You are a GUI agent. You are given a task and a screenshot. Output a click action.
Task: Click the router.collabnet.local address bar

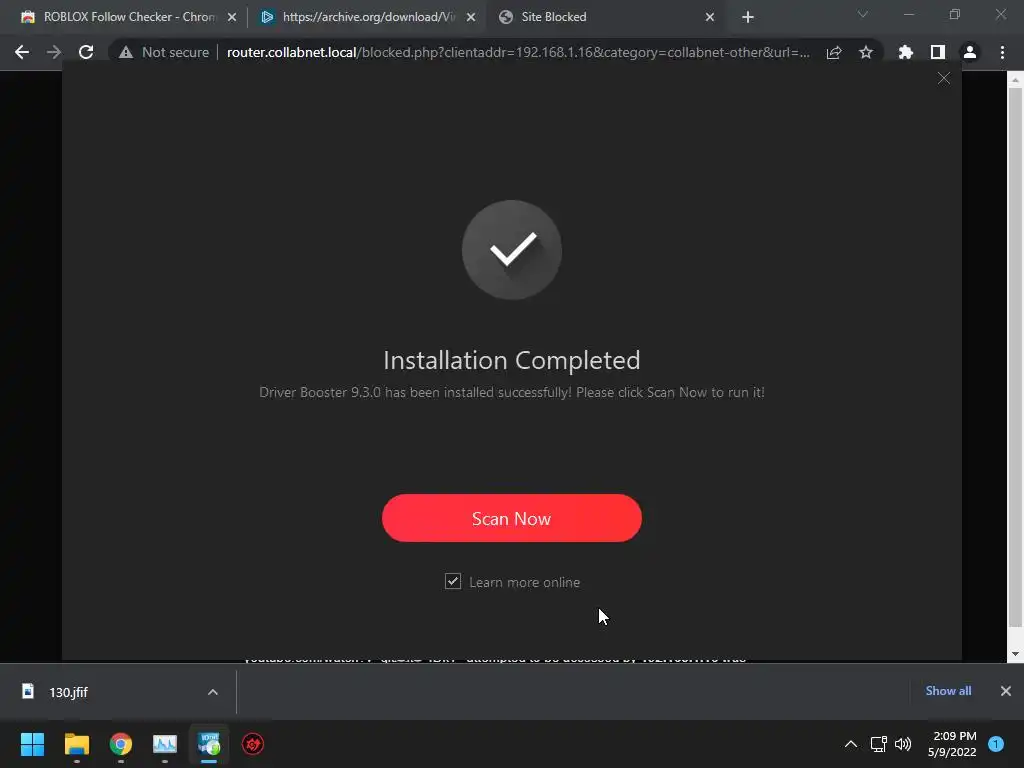pyautogui.click(x=517, y=52)
